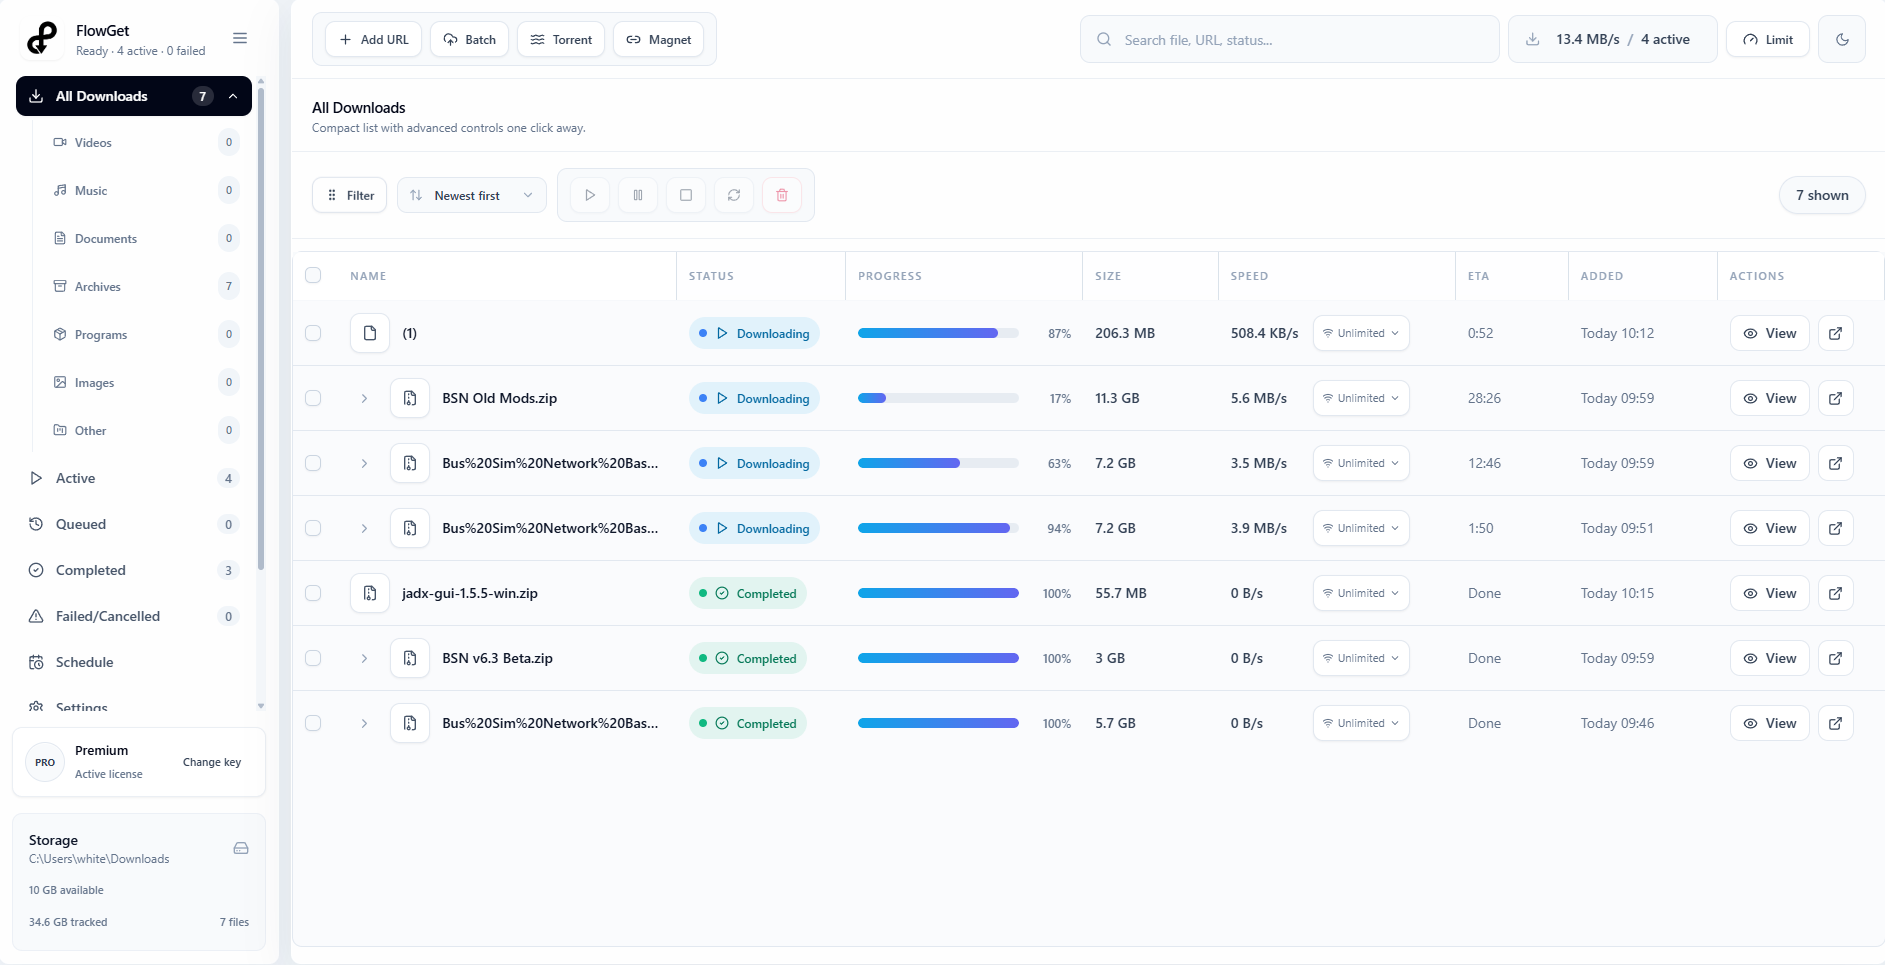
Task: Open the Limit speed button
Action: [1768, 40]
